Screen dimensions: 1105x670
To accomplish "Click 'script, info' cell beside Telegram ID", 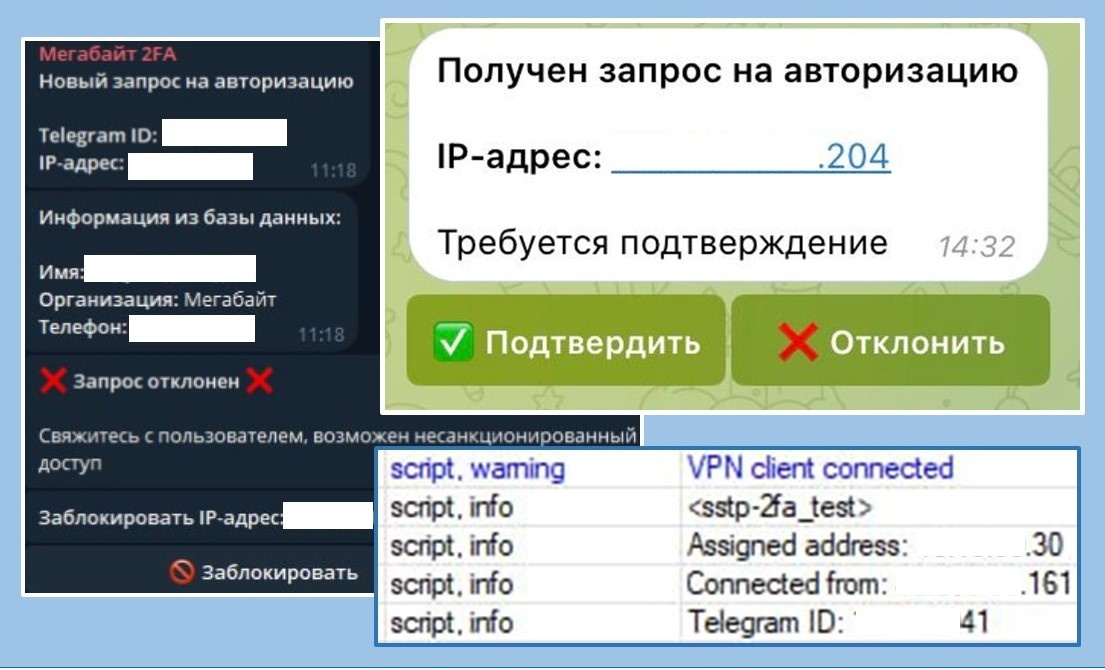I will 451,622.
